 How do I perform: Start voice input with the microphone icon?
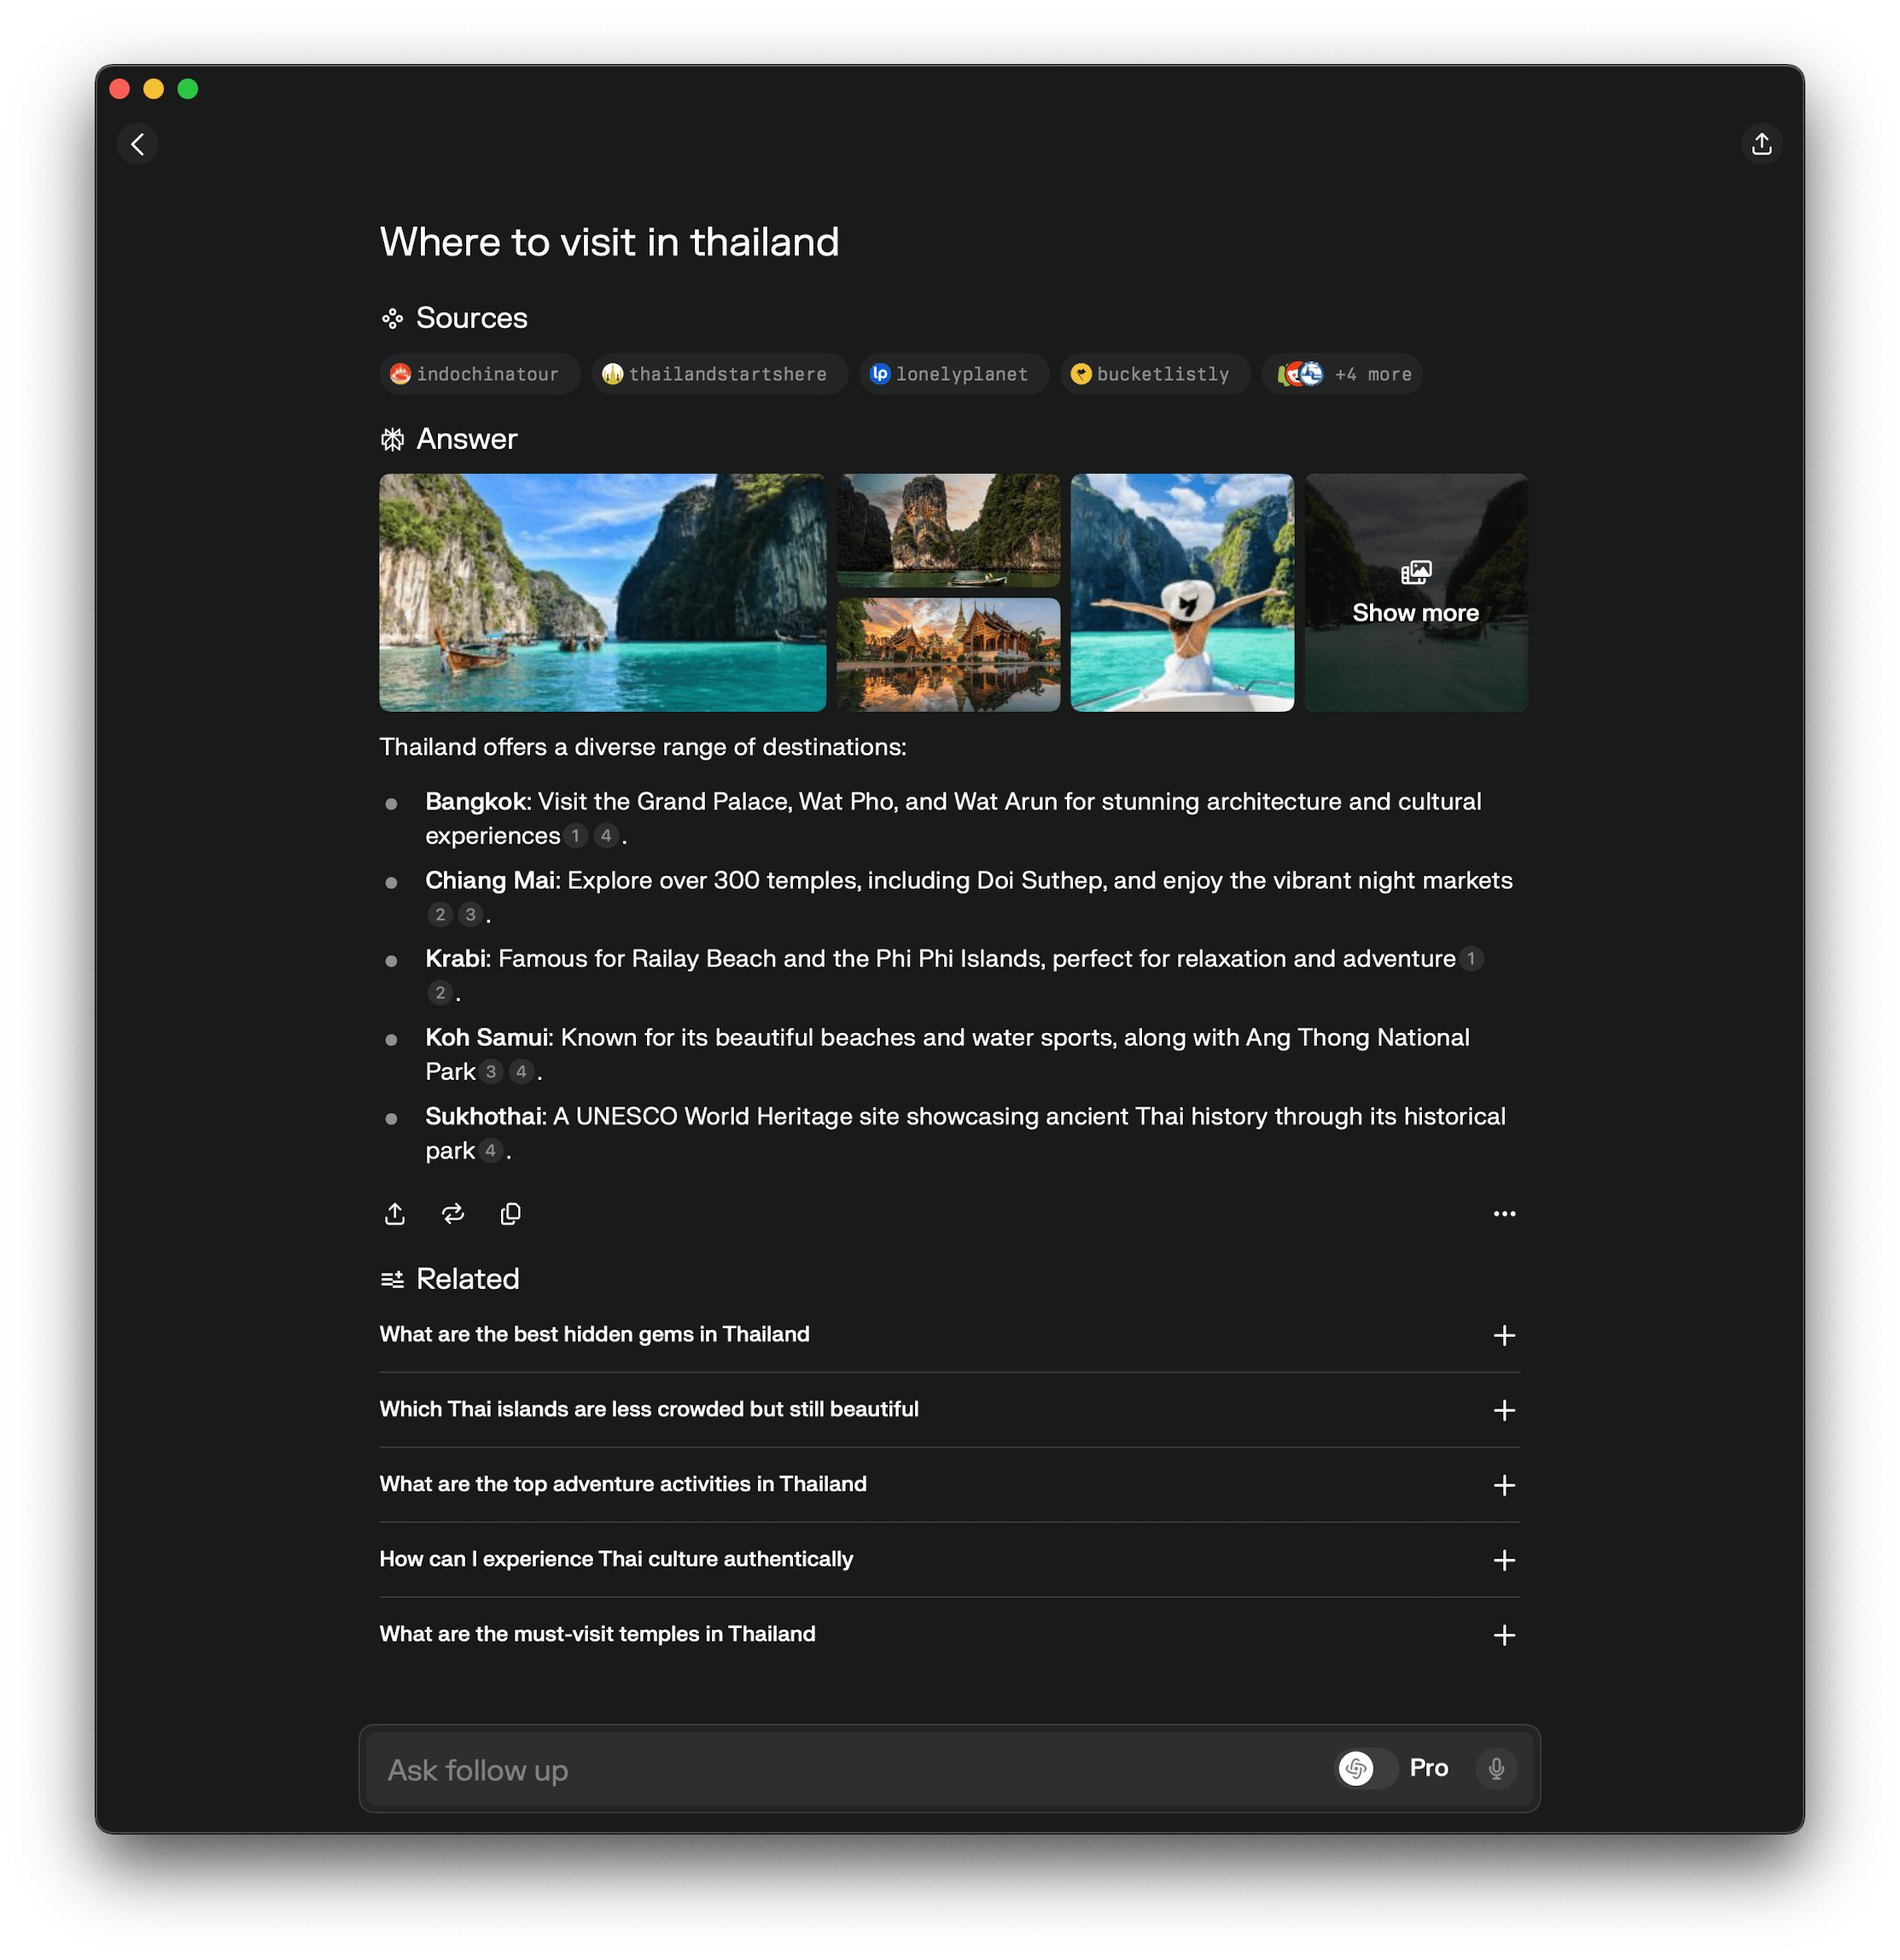point(1496,1768)
